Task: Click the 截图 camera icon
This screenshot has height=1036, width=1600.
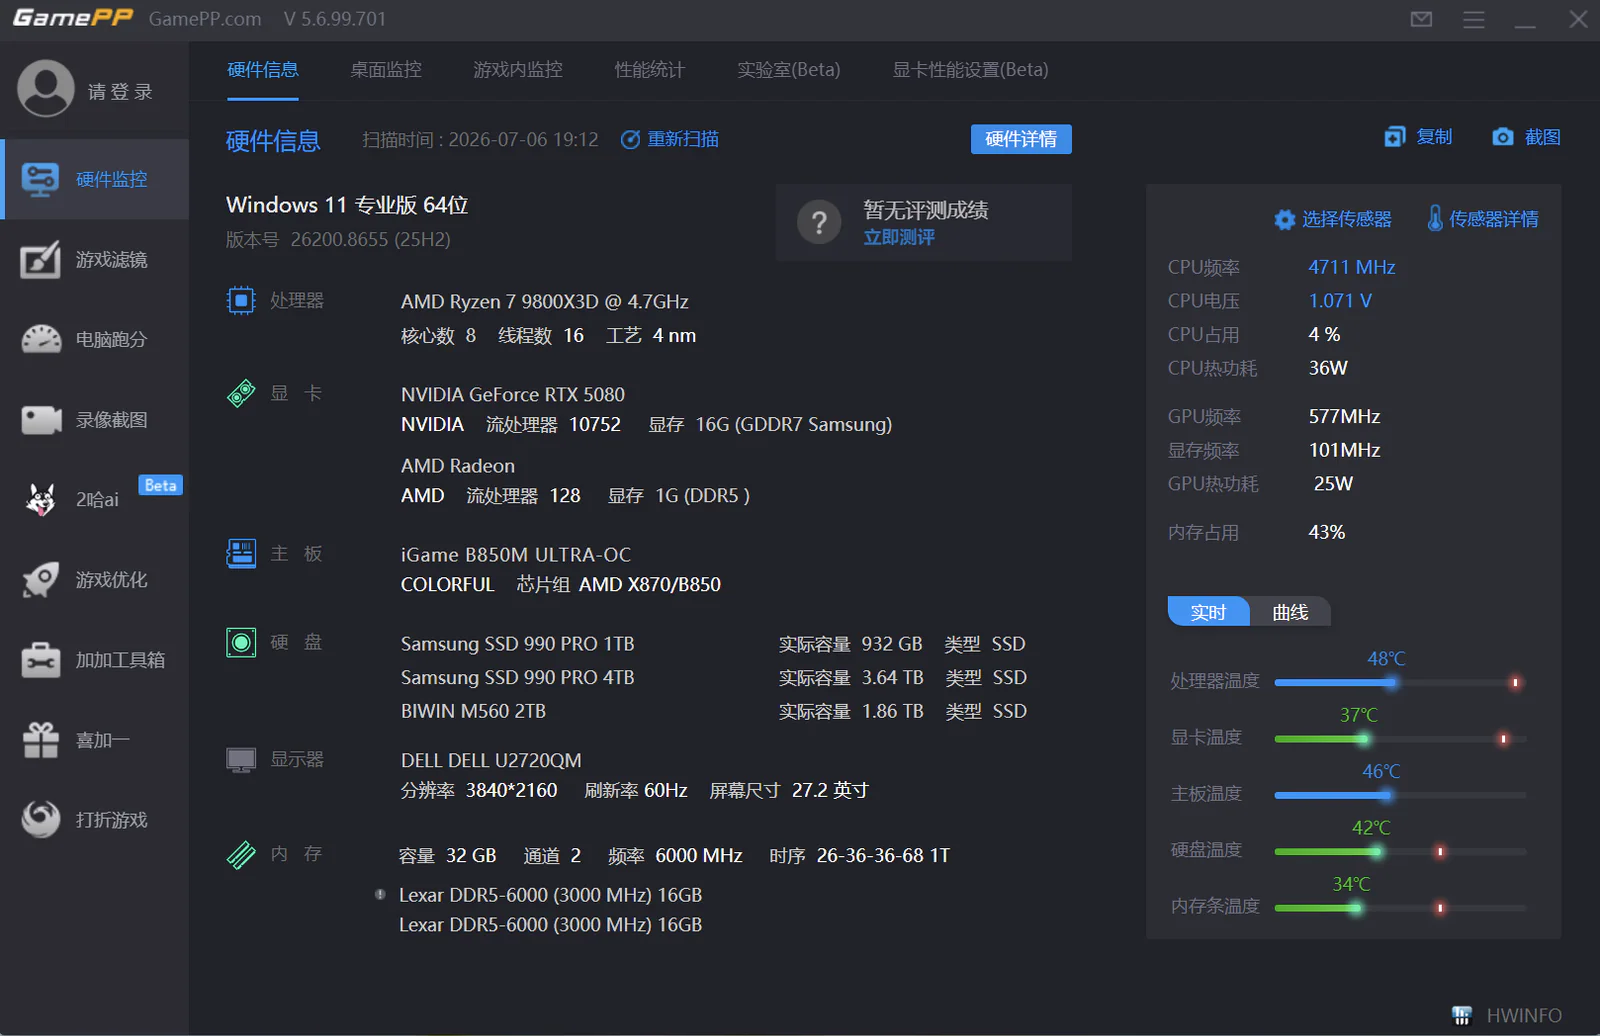Action: 1502,137
